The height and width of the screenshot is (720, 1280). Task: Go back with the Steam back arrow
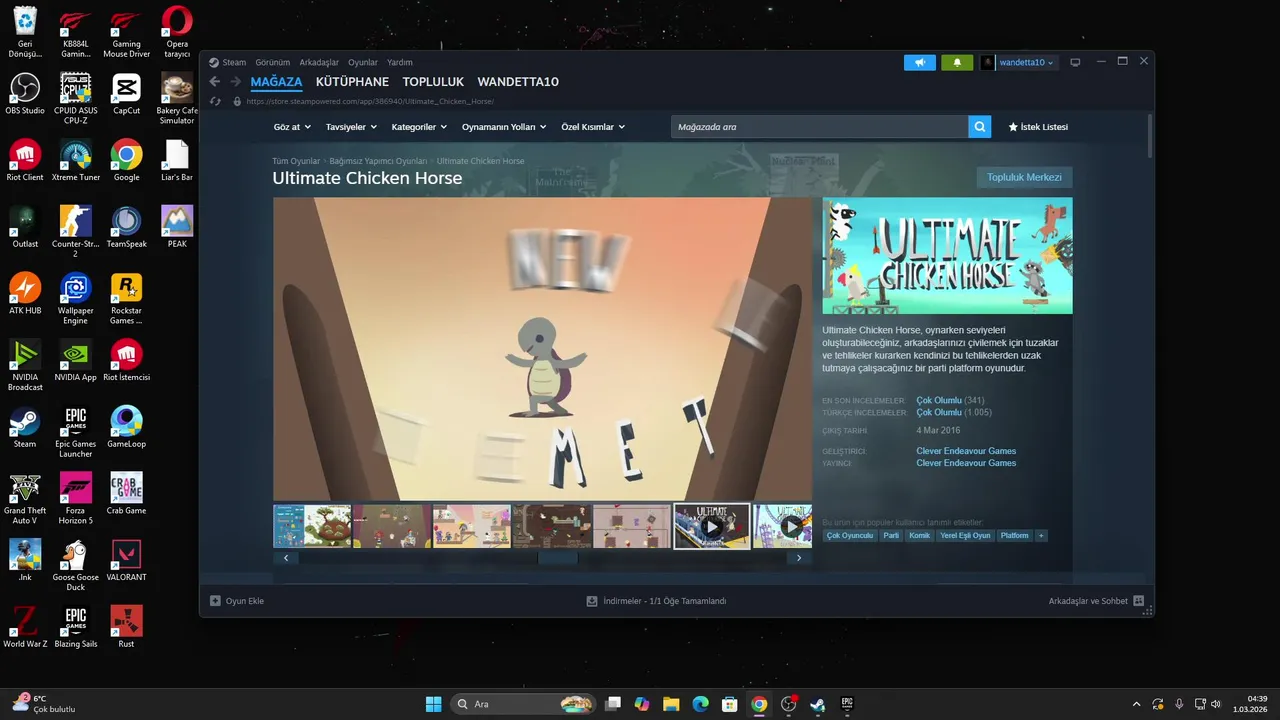(x=214, y=82)
